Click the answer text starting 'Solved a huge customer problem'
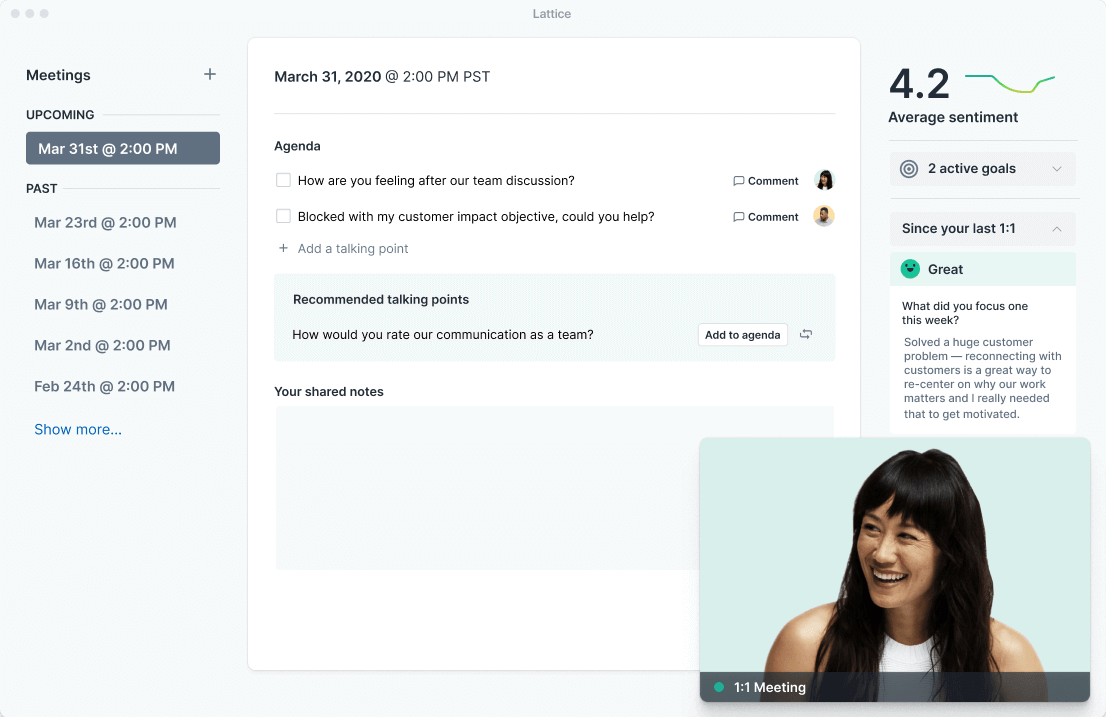 [982, 378]
